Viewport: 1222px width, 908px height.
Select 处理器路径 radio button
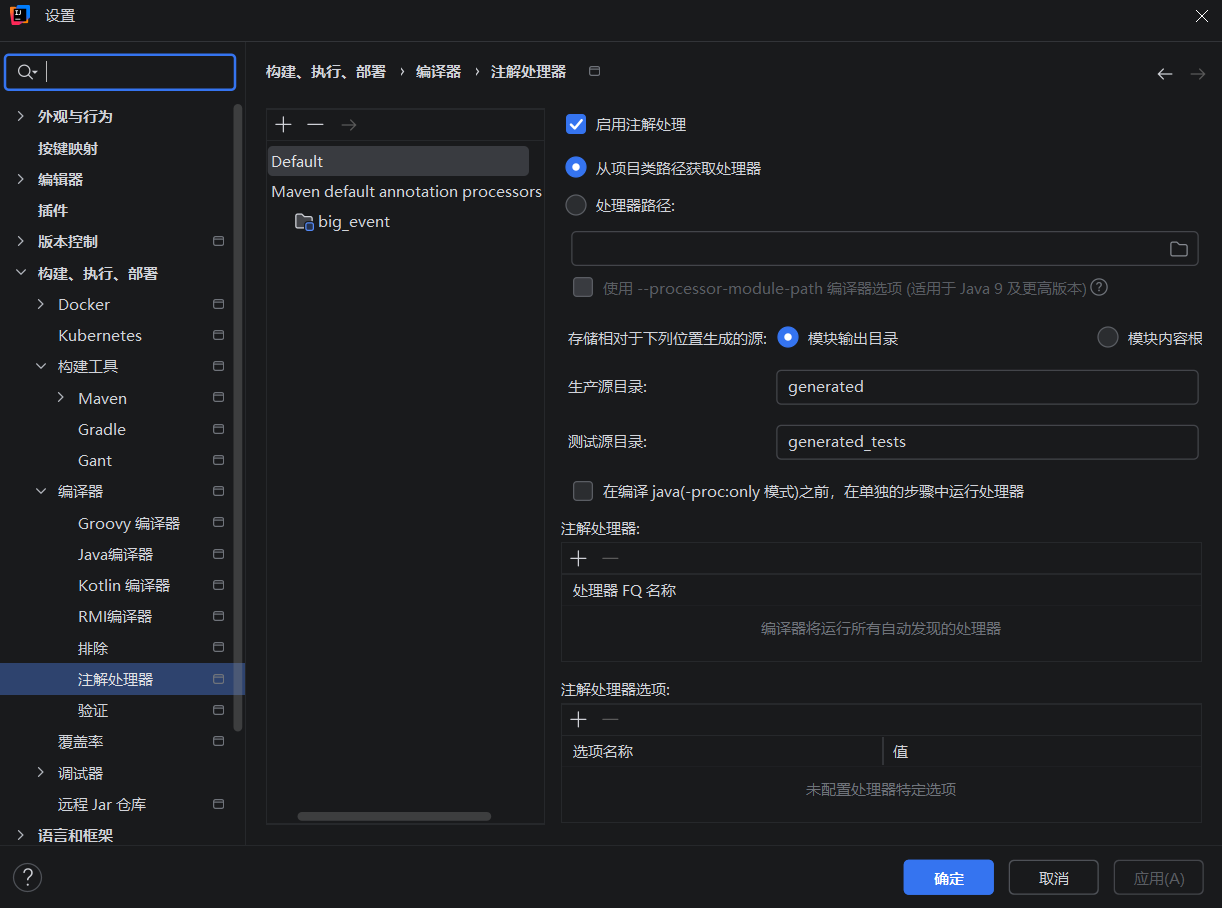point(576,205)
